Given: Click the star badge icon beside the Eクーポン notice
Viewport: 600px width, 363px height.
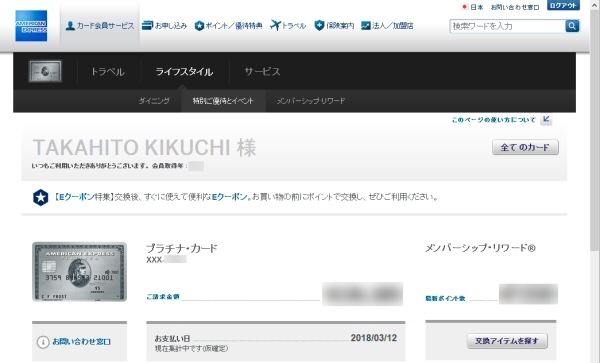Looking at the screenshot, I should point(41,197).
